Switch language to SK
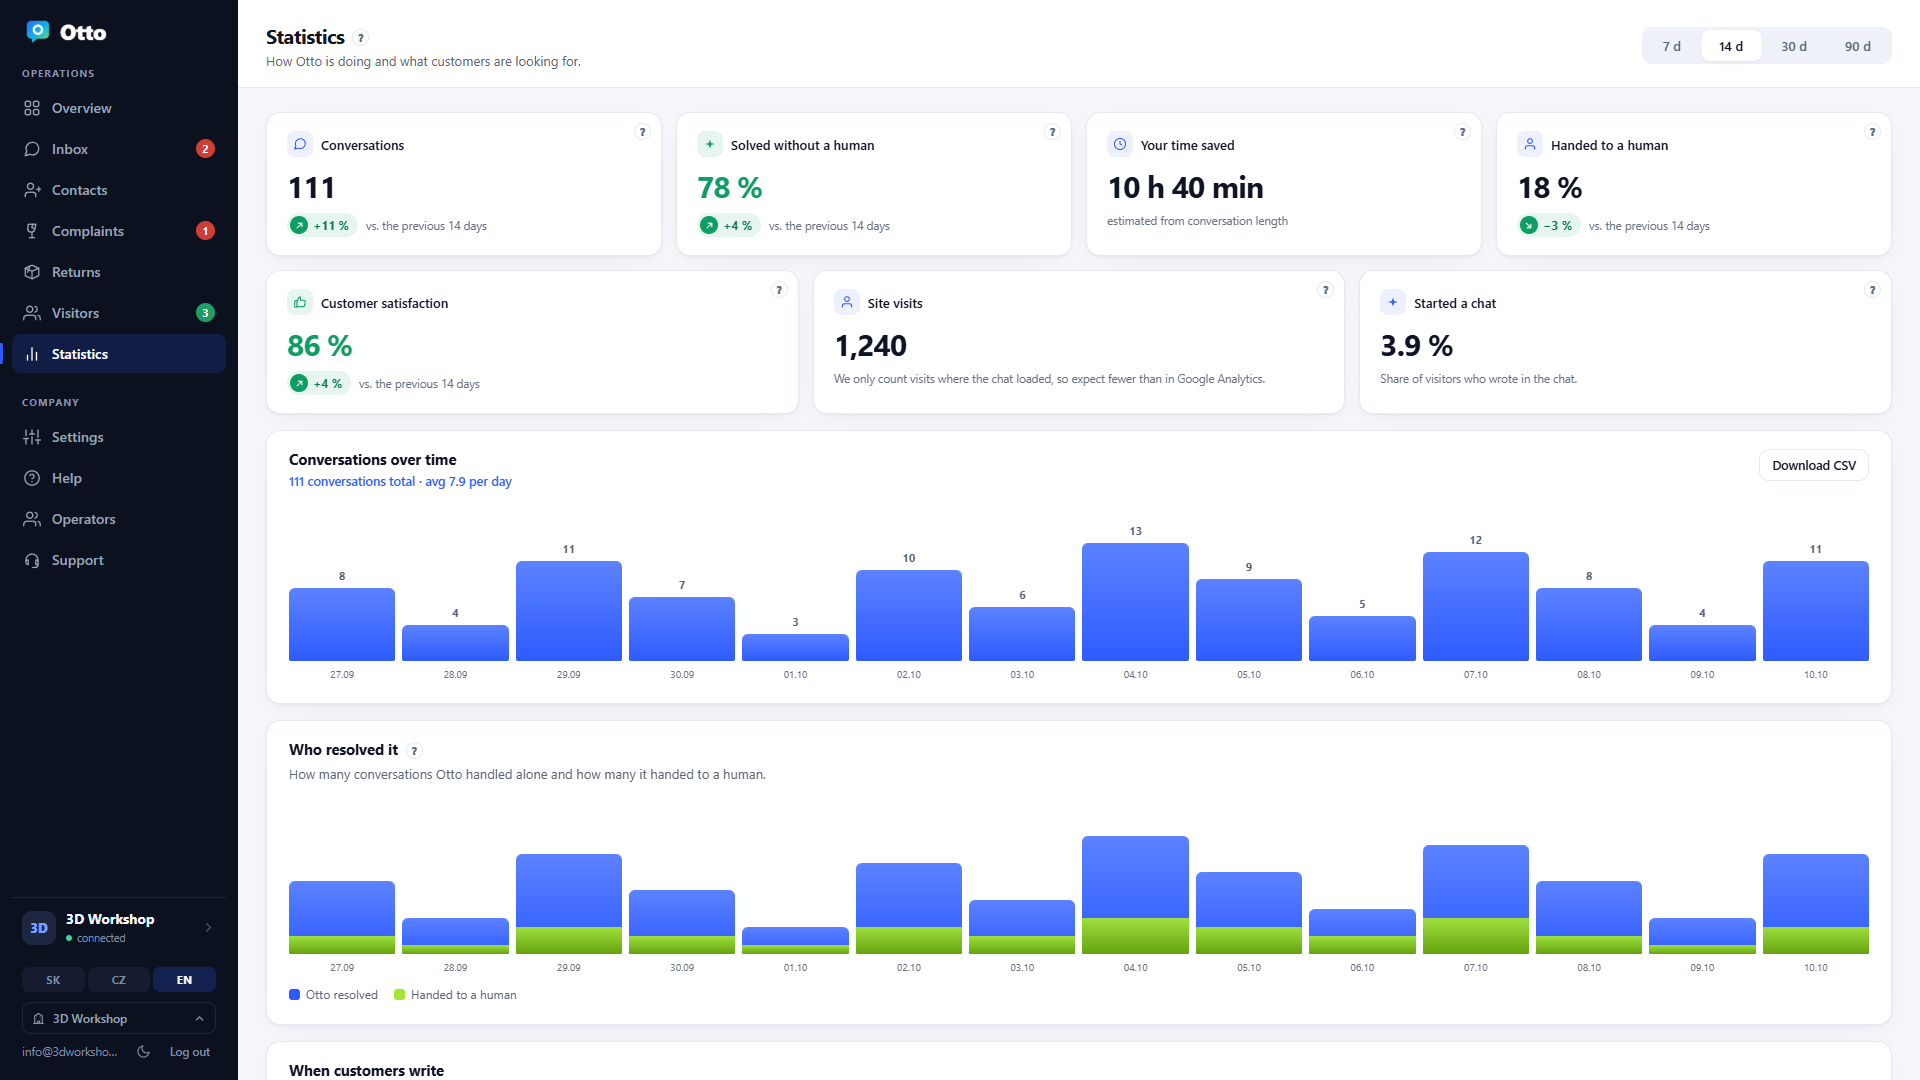Screen dimensions: 1920x1080 click(x=53, y=980)
